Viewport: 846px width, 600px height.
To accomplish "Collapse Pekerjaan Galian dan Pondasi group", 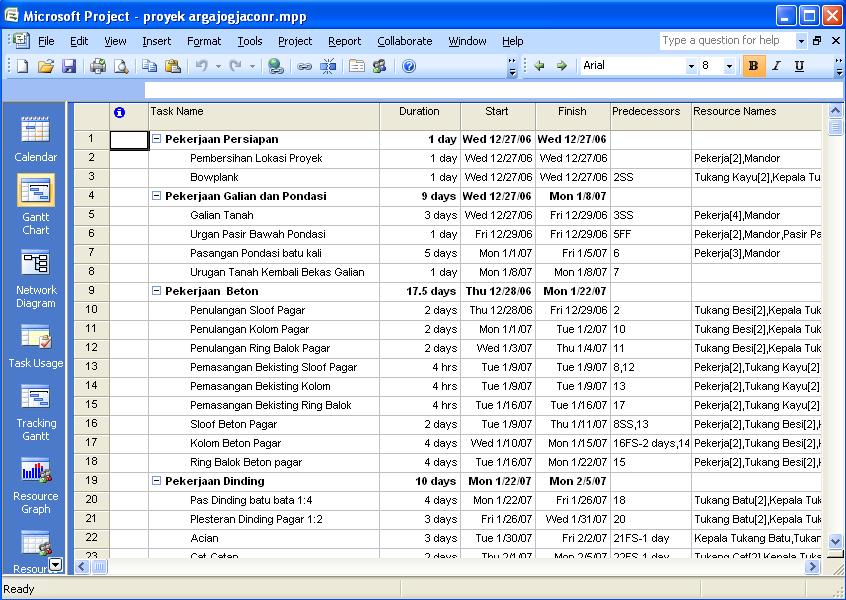I will coord(156,196).
